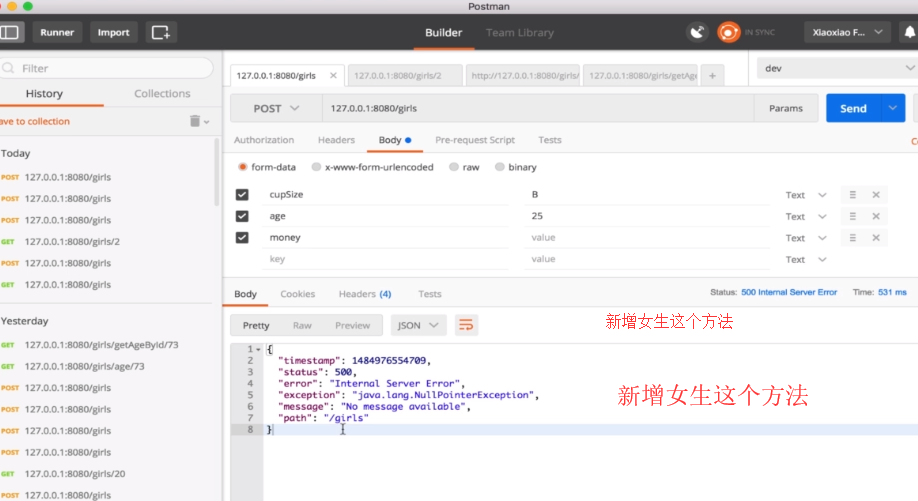Switch response view to Raw
This screenshot has width=918, height=501.
302,325
